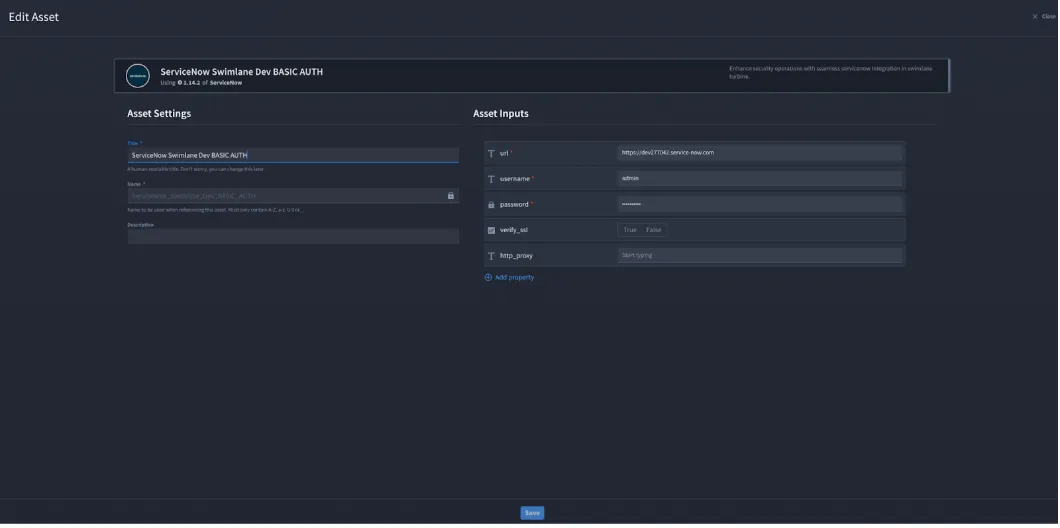Click the username input field
The width and height of the screenshot is (1060, 528).
(760, 178)
